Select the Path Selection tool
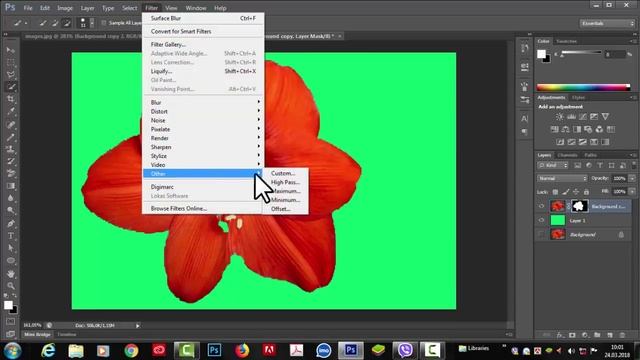Image resolution: width=640 pixels, height=360 pixels. pos(11,248)
